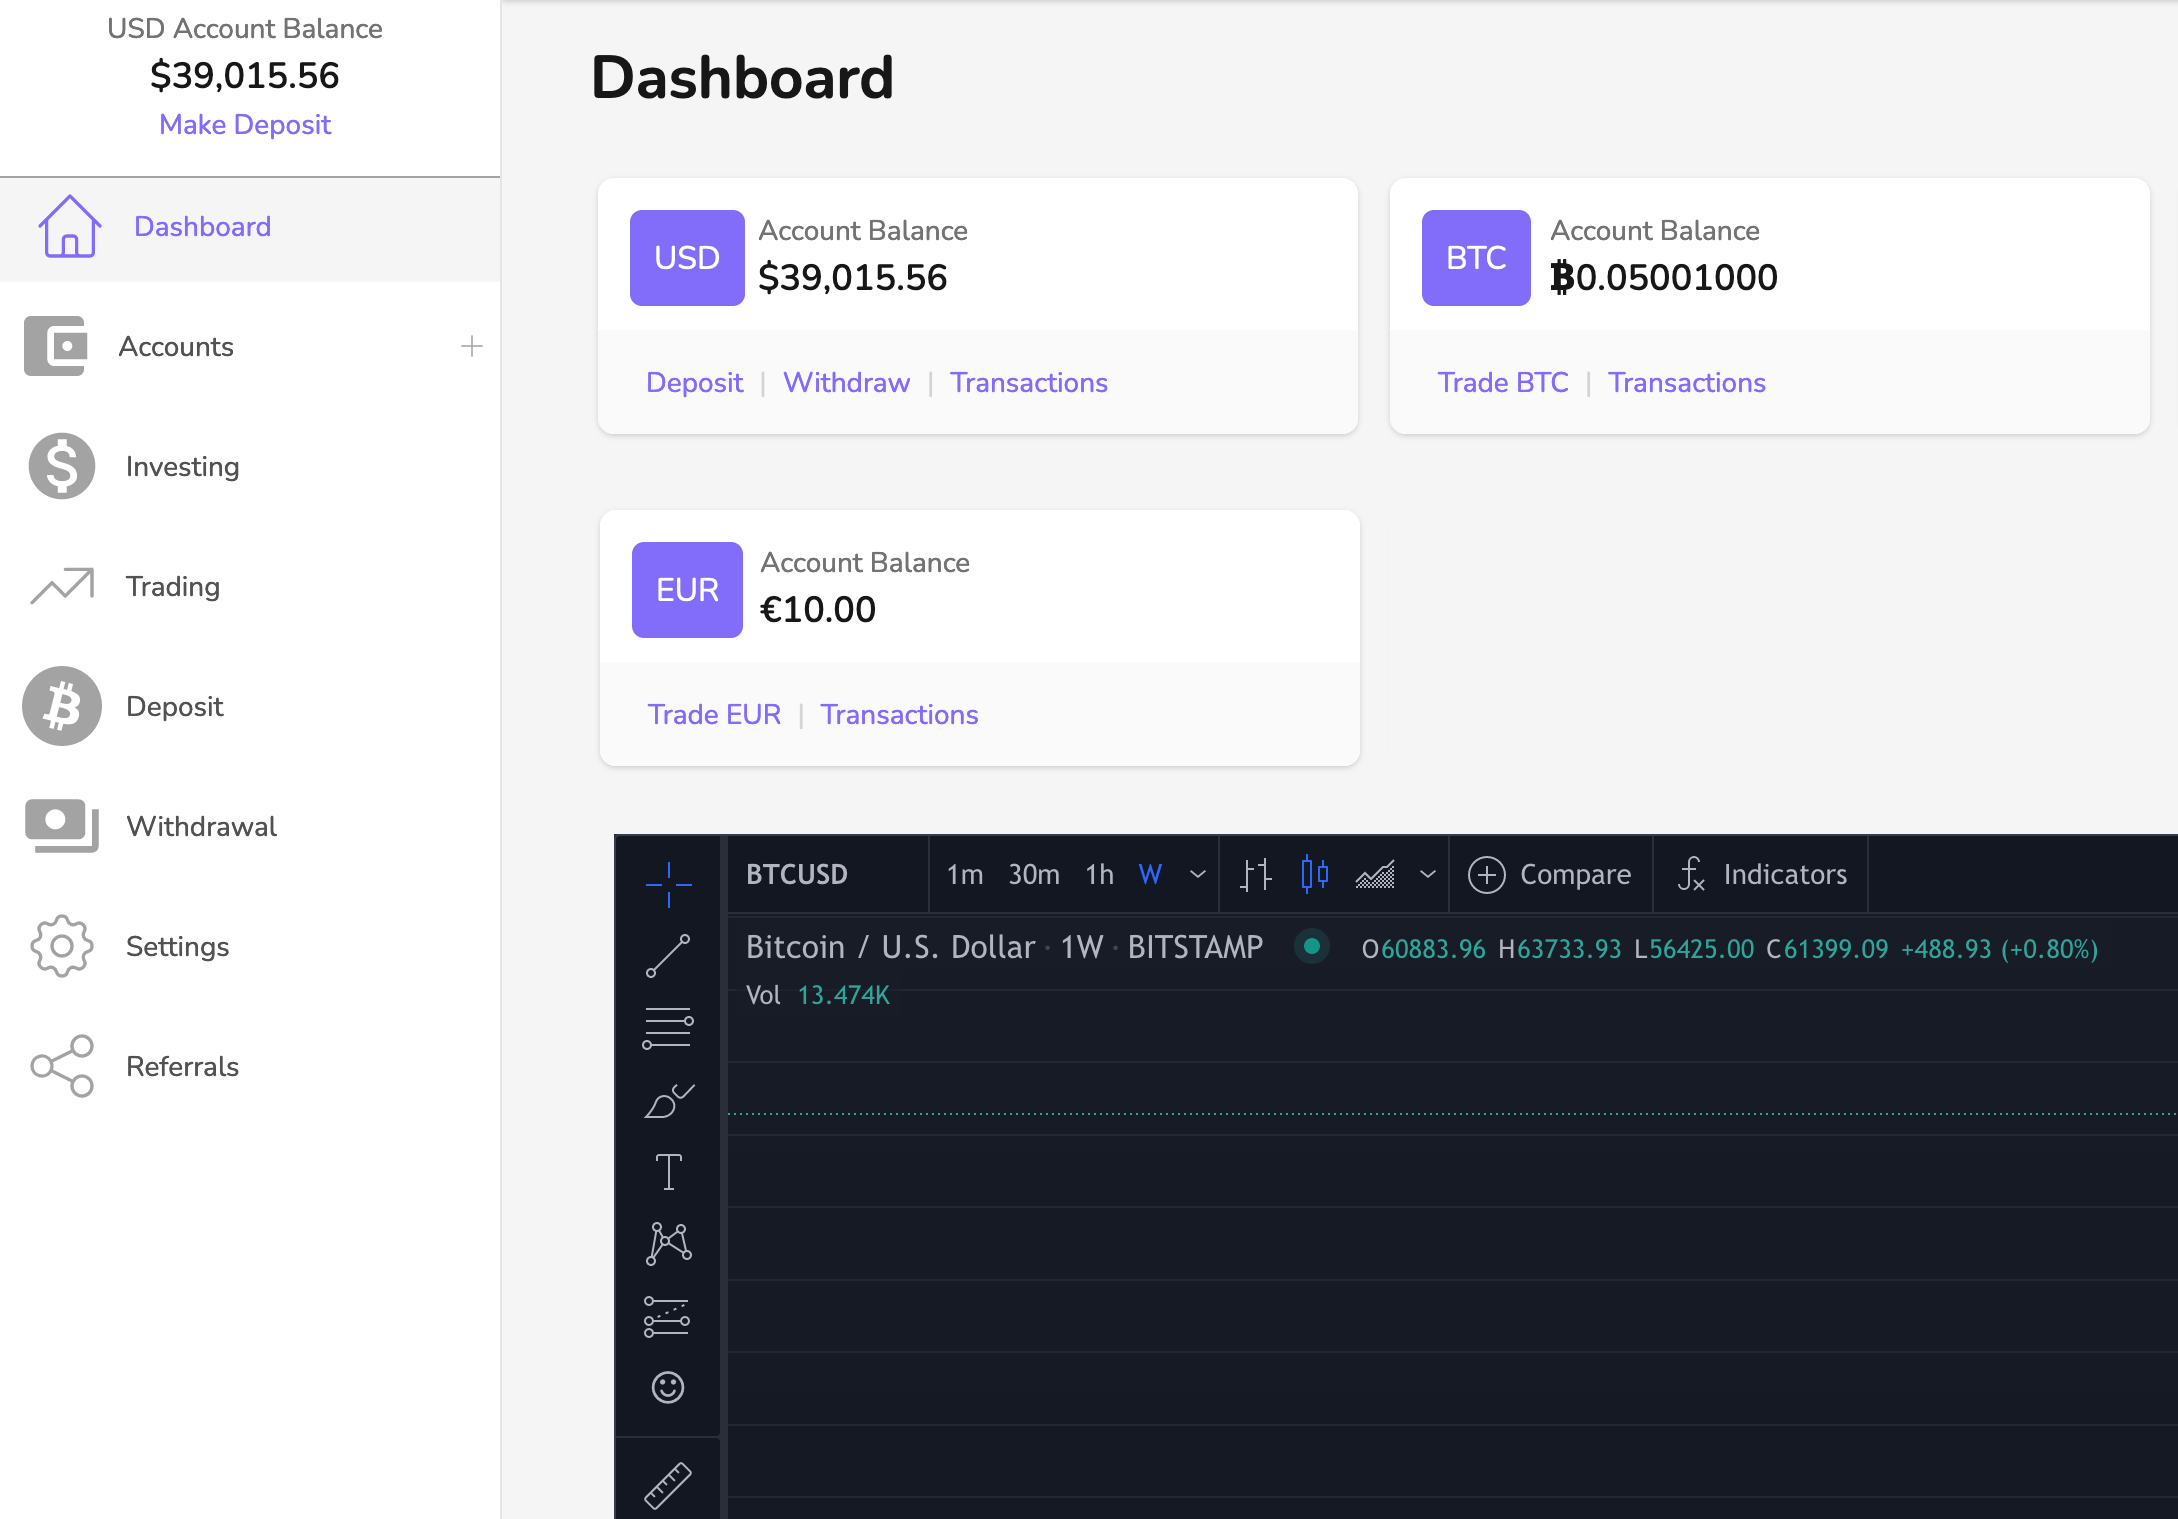Expand the chart style dropdown arrow
The width and height of the screenshot is (2178, 1519).
(1427, 874)
